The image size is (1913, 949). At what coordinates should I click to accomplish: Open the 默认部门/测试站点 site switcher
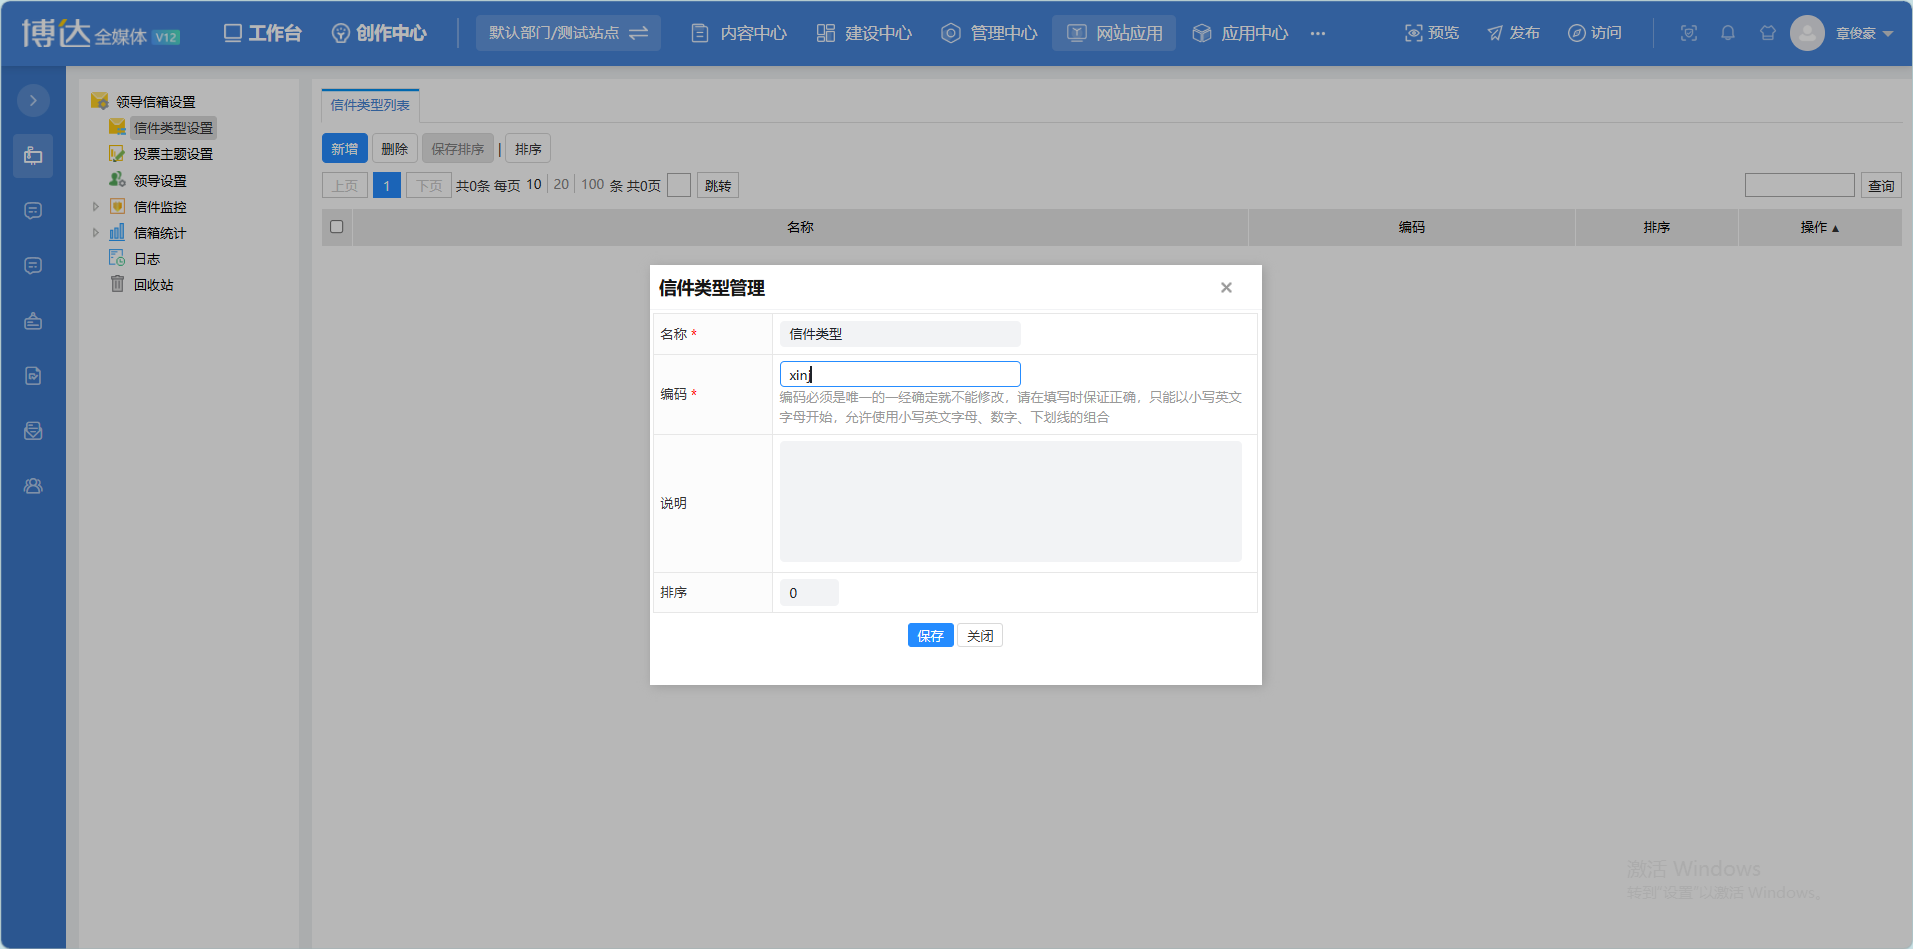click(x=568, y=33)
